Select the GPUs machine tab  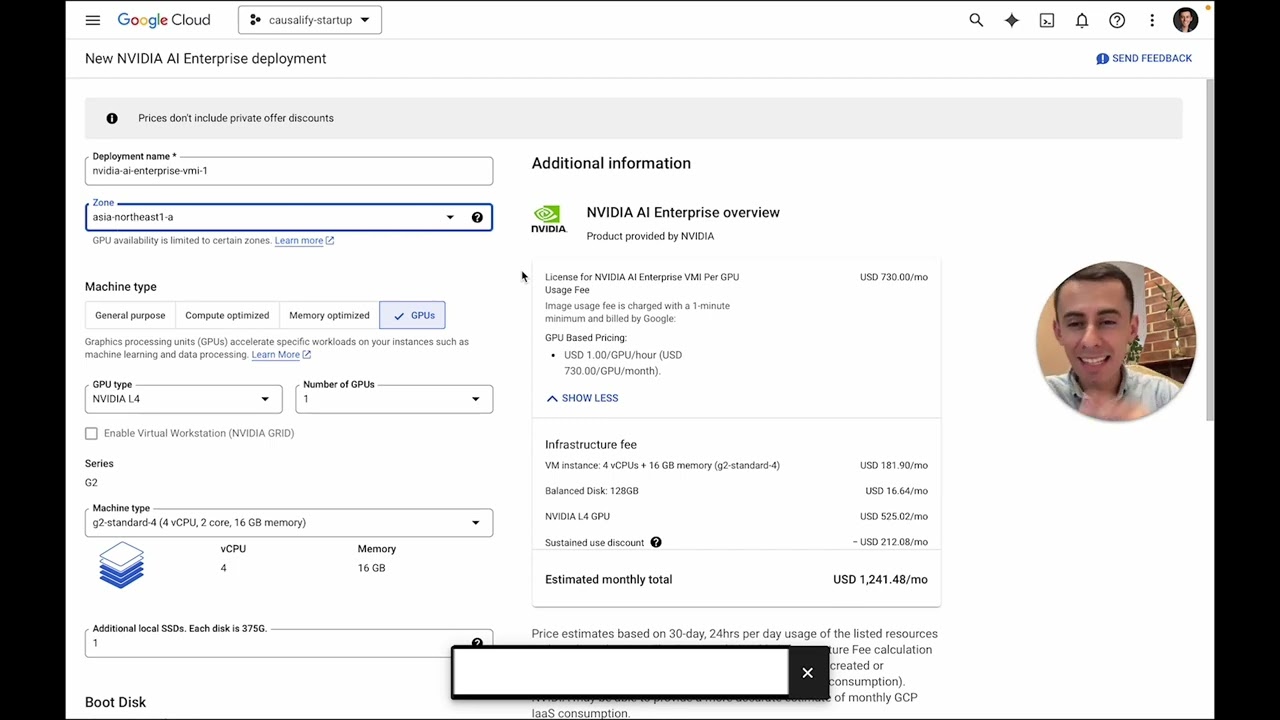pos(413,315)
